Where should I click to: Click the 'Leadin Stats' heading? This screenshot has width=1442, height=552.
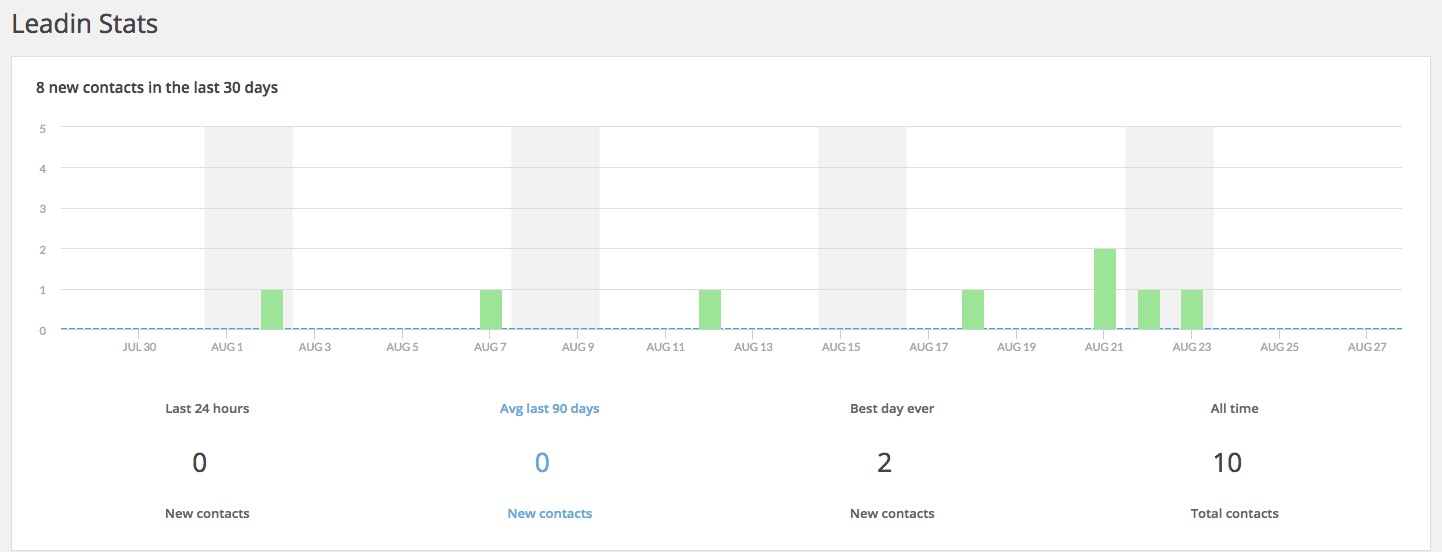tap(85, 24)
